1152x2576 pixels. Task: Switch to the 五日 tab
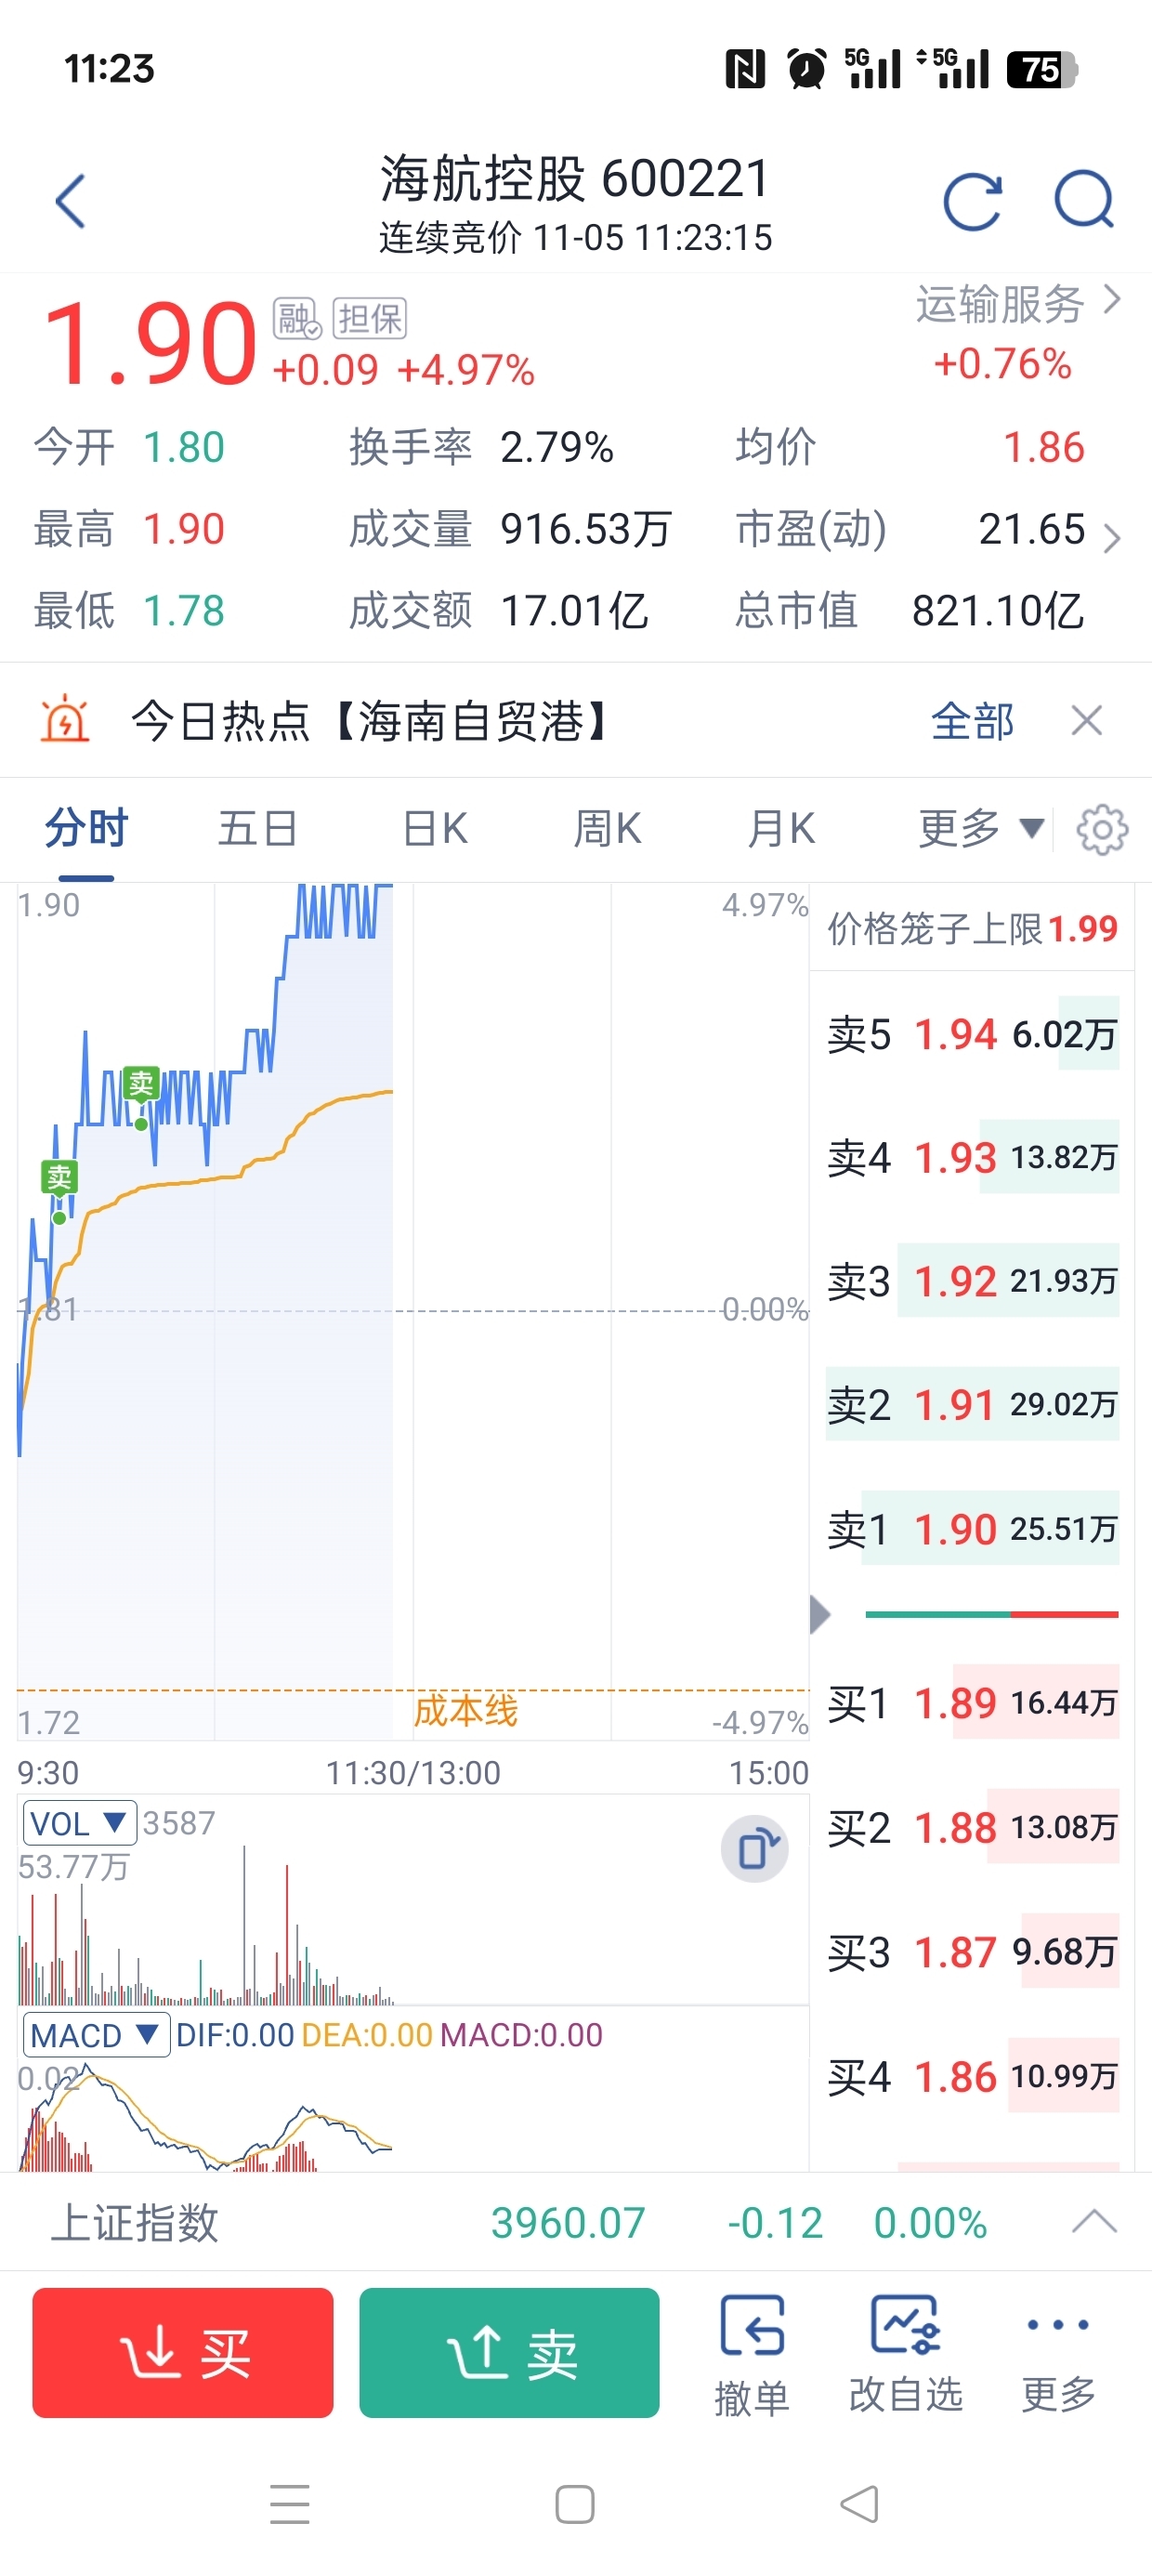click(258, 829)
